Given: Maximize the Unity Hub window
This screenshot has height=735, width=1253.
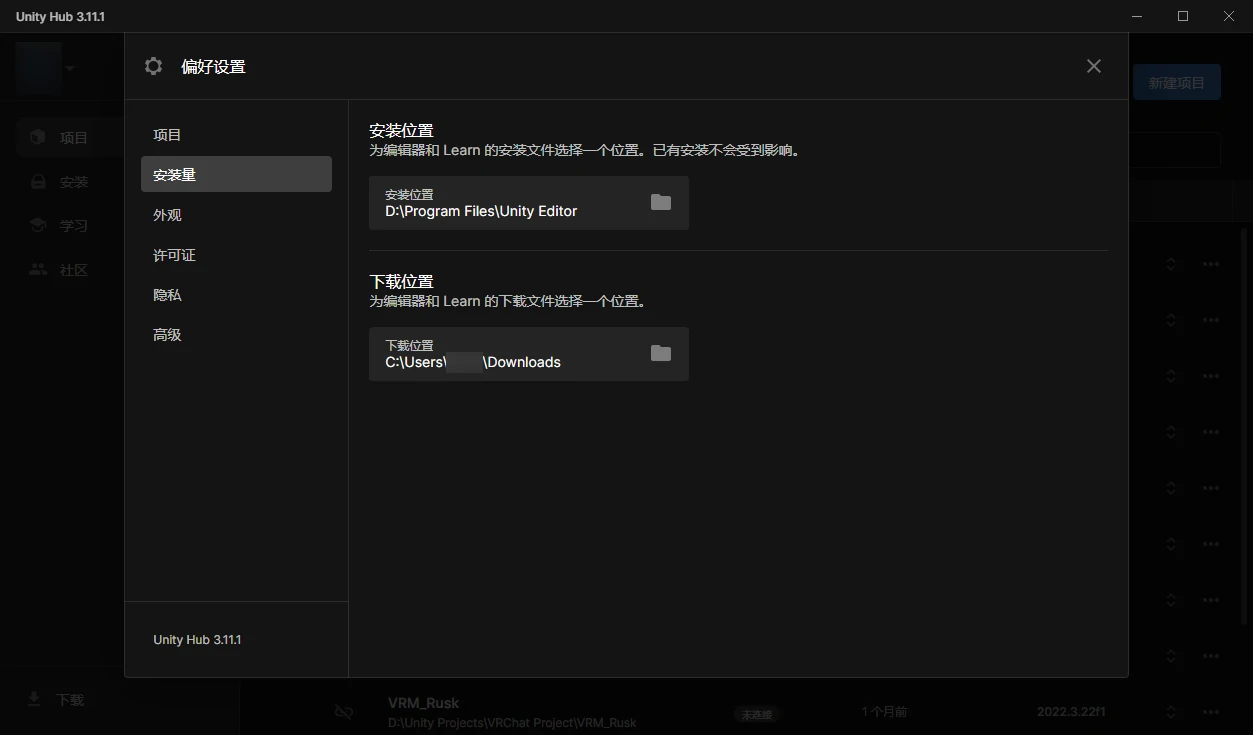Looking at the screenshot, I should [1183, 16].
